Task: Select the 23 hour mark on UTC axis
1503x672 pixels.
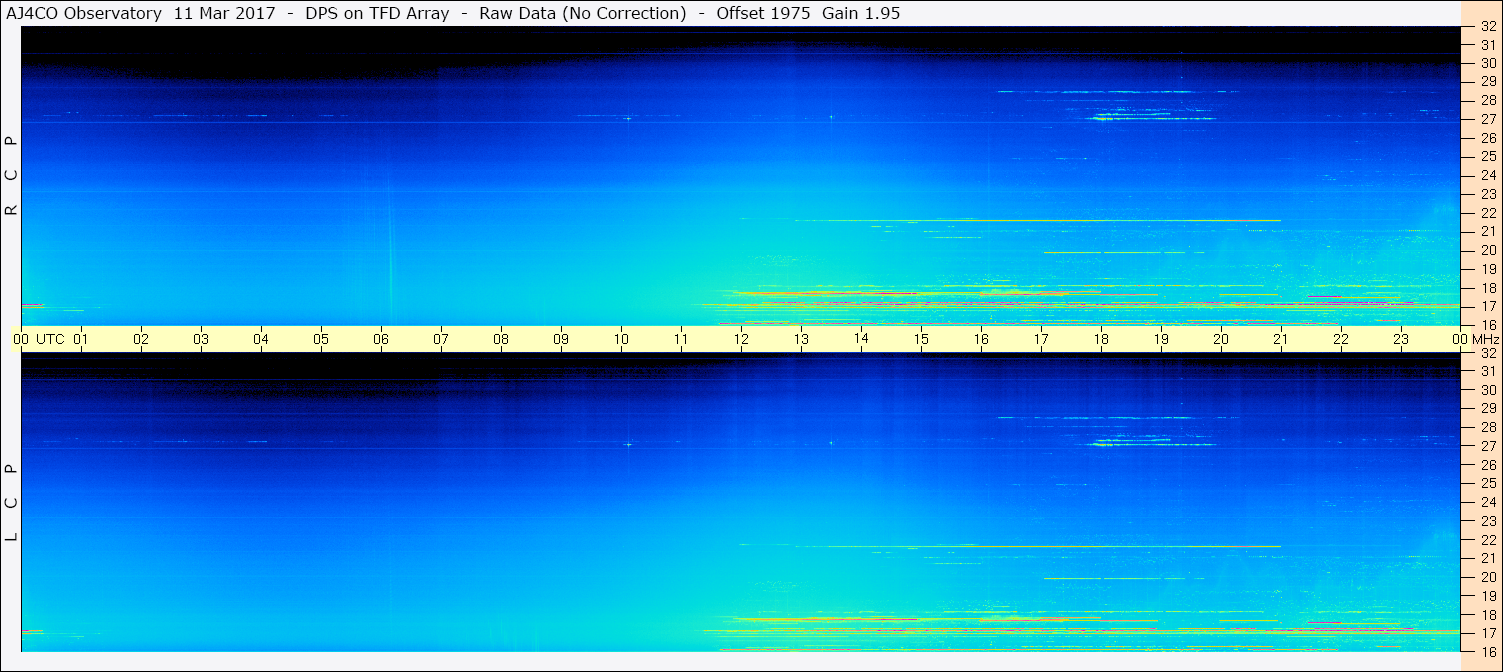Action: point(1401,339)
